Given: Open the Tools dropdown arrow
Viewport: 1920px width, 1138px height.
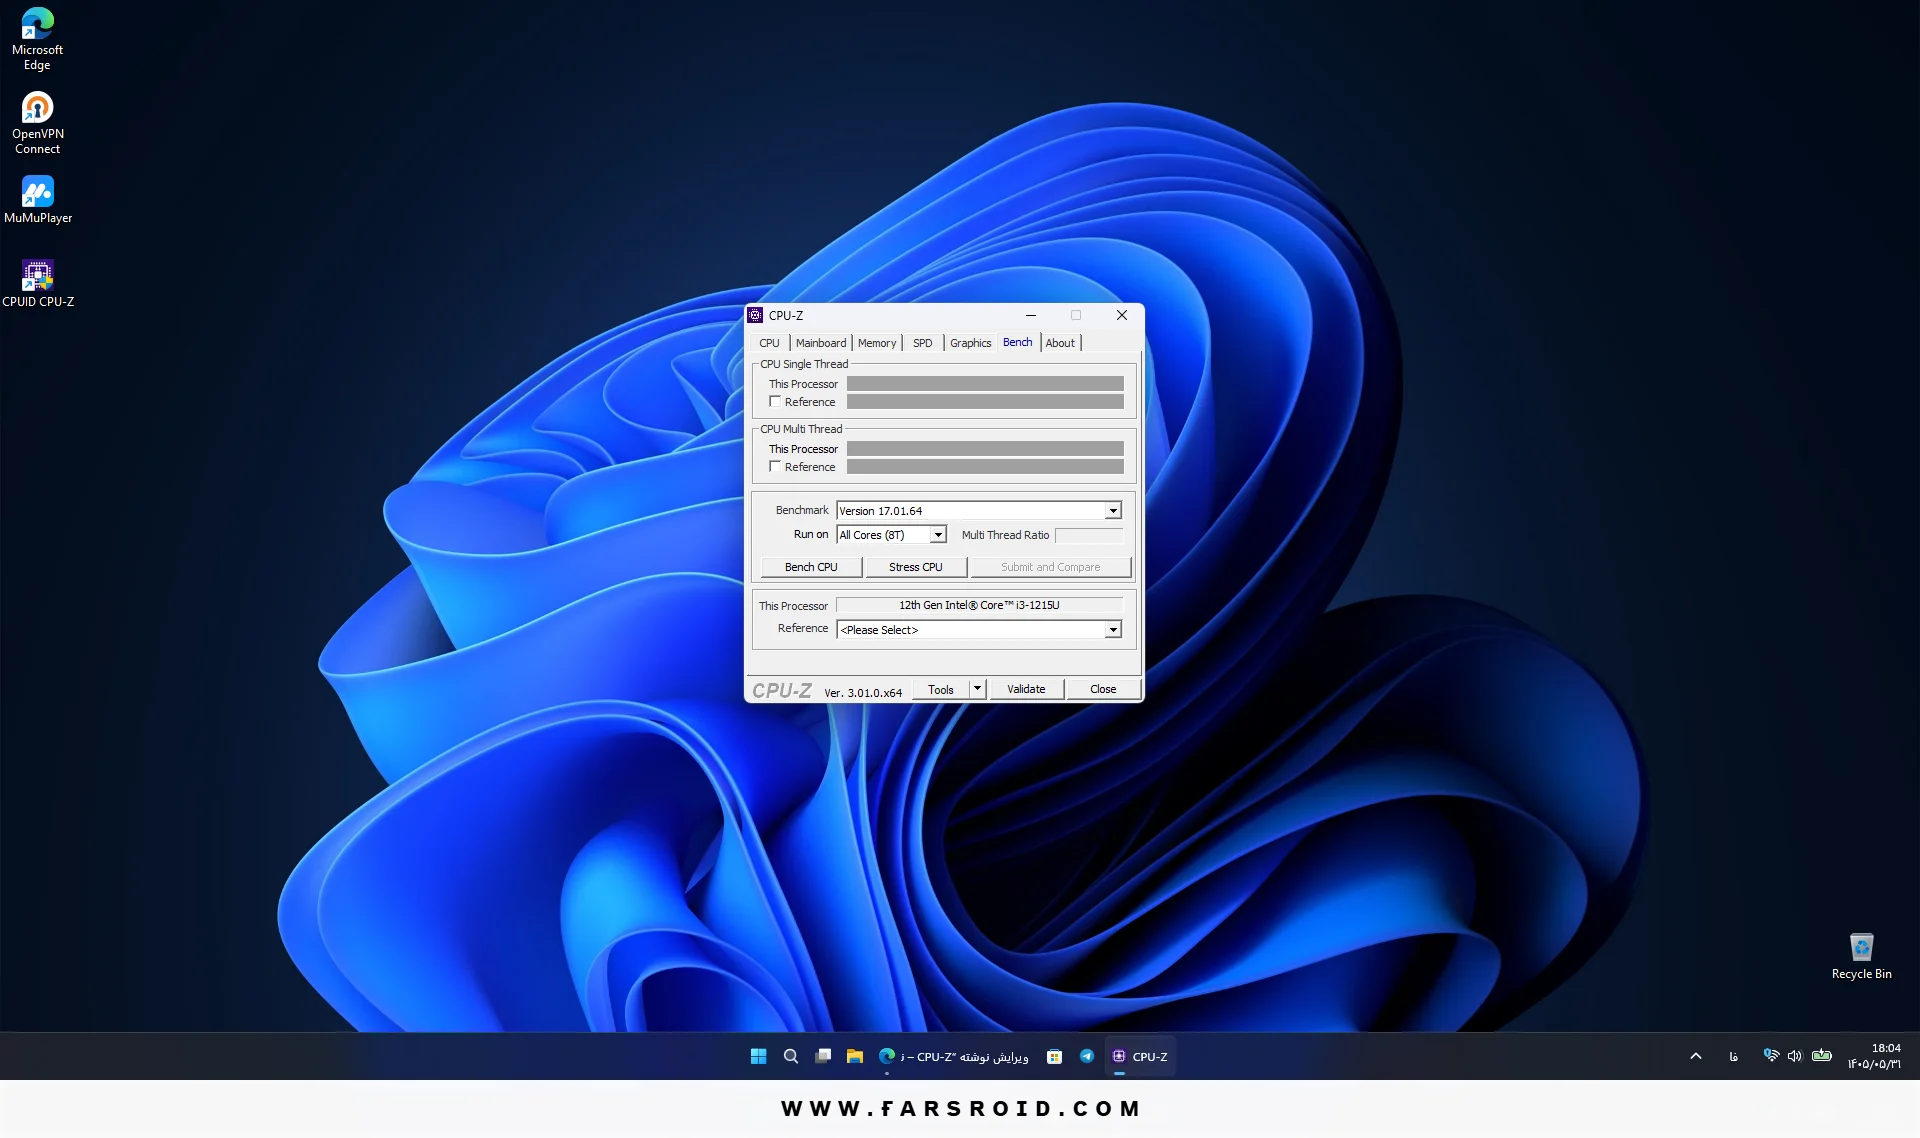Looking at the screenshot, I should click(x=978, y=689).
